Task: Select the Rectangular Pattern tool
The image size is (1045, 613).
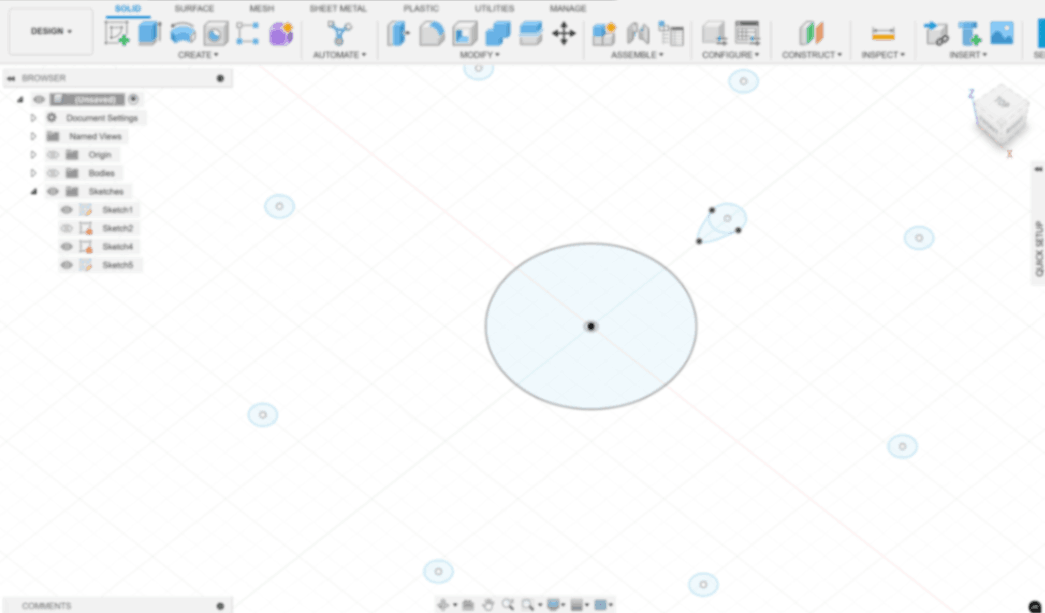Action: 248,33
